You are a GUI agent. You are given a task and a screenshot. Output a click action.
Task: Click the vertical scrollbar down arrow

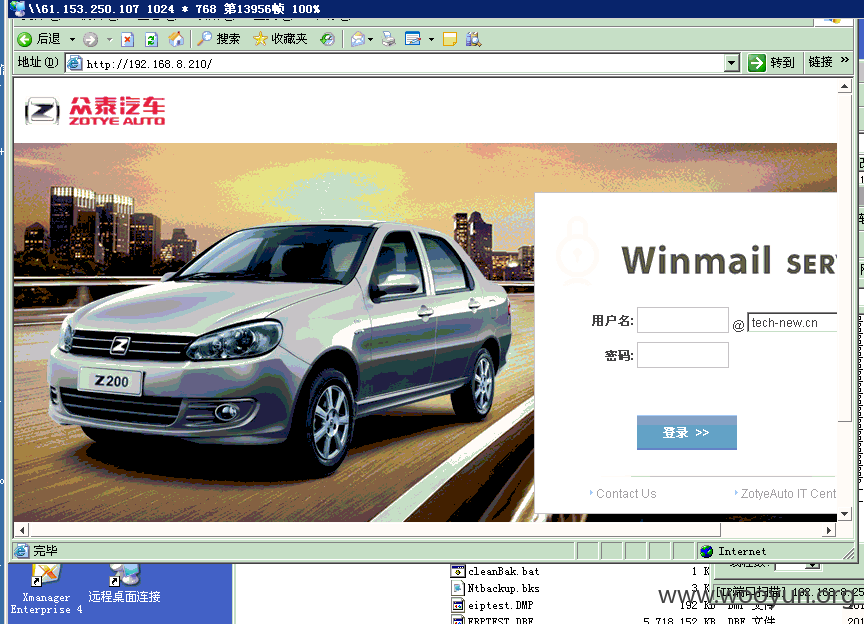point(844,514)
